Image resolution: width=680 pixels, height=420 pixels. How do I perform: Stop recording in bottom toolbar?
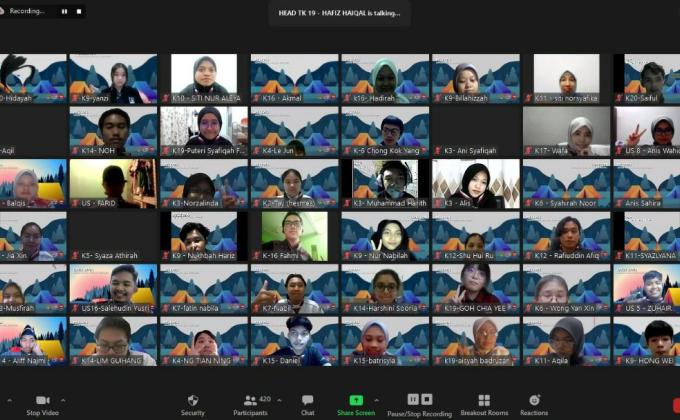427,399
